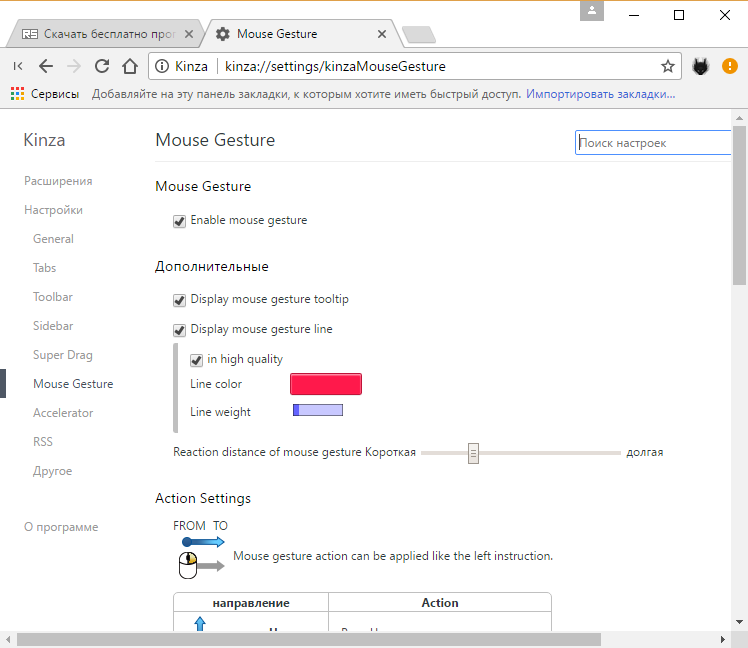Click the Kinza site label in address bar

pos(191,66)
